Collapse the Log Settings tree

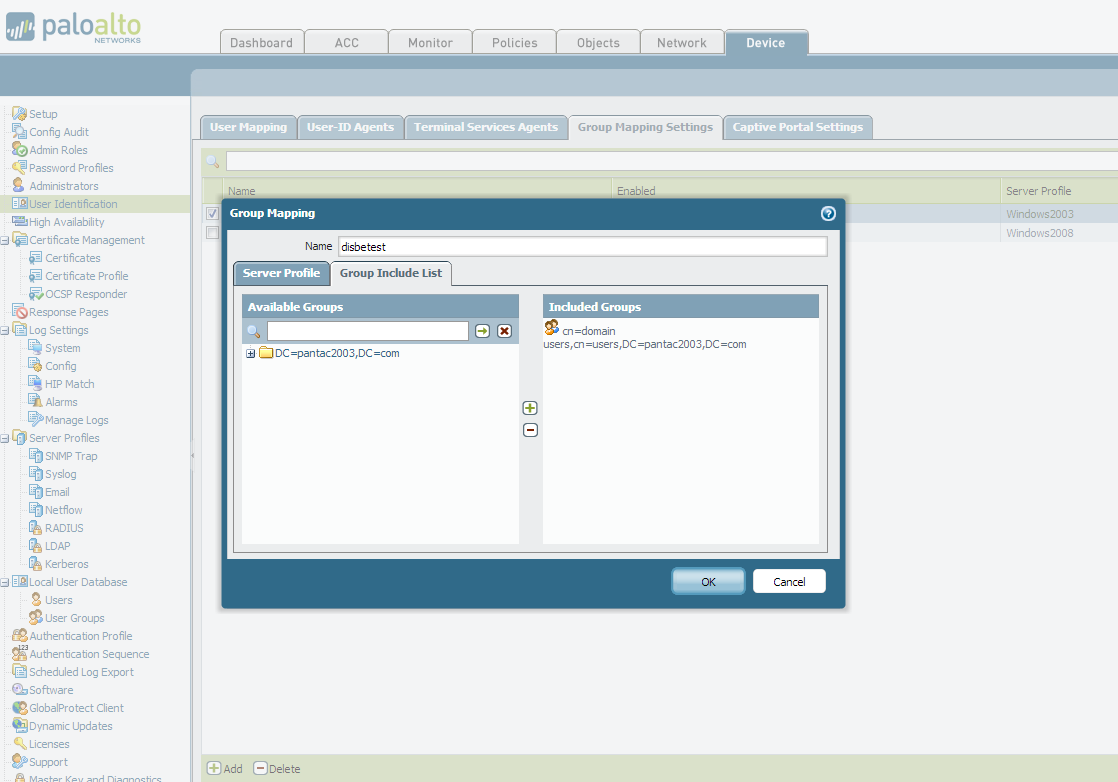(x=4, y=330)
